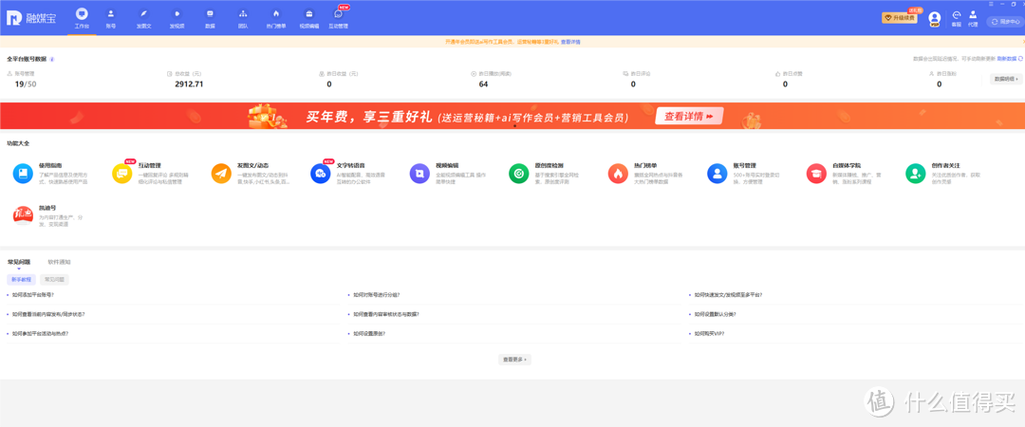1025x427 pixels.
Task: Switch to the 软件通知 tab
Action: click(x=59, y=262)
